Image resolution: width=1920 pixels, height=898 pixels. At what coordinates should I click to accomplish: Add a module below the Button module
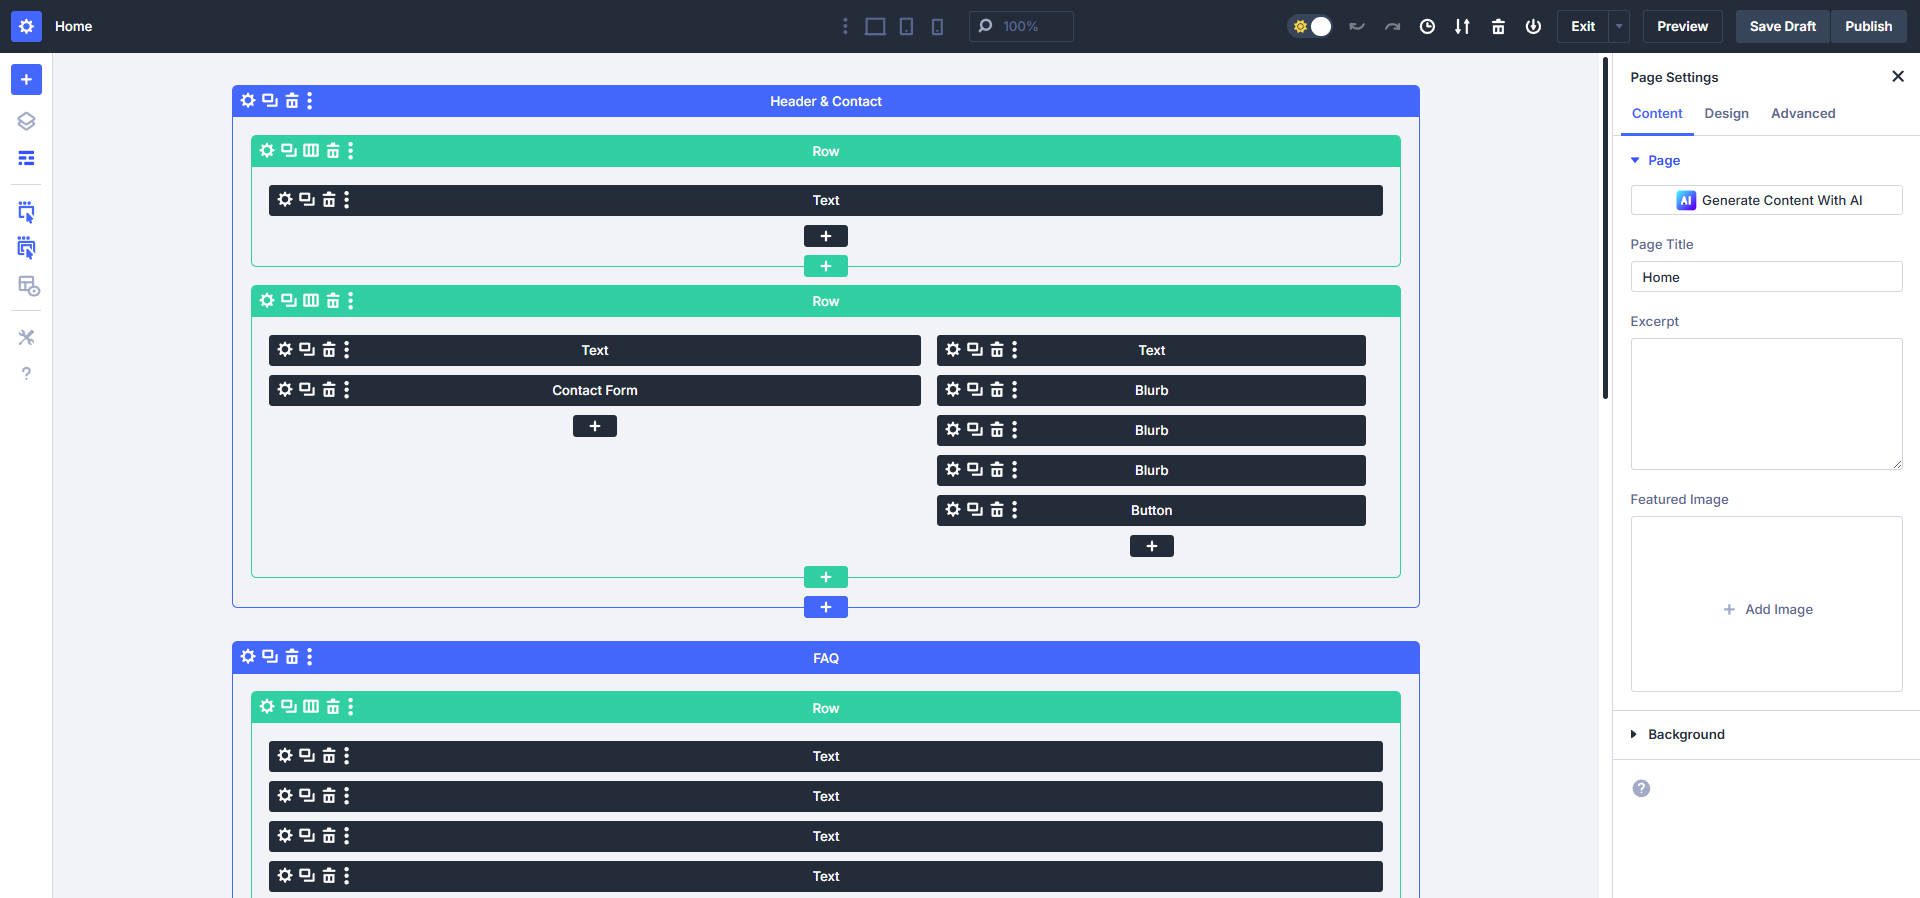(1152, 546)
